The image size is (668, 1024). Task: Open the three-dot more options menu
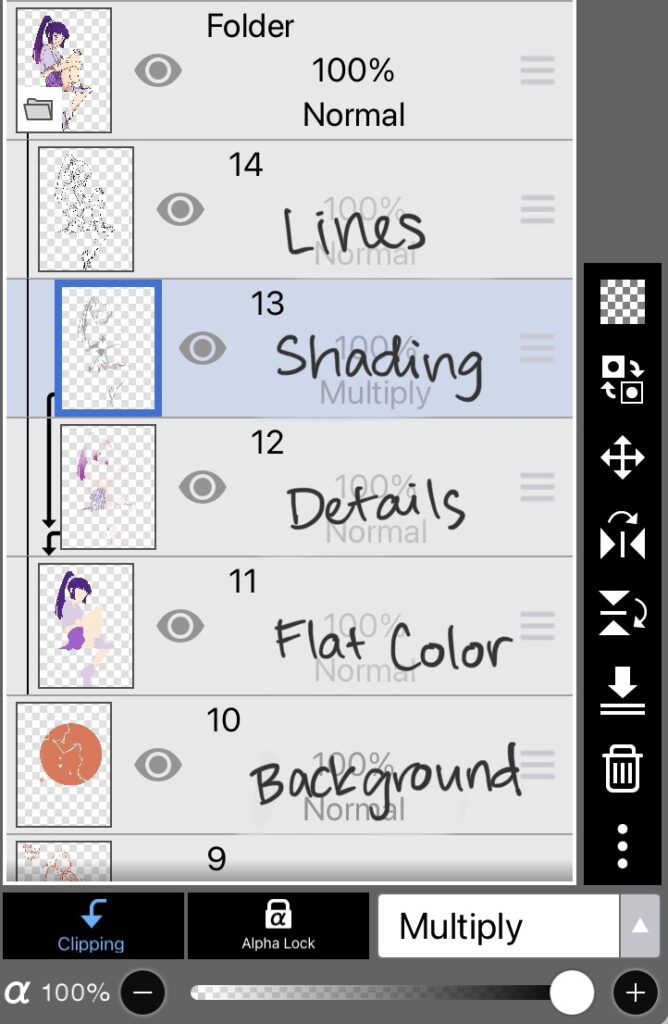point(622,846)
